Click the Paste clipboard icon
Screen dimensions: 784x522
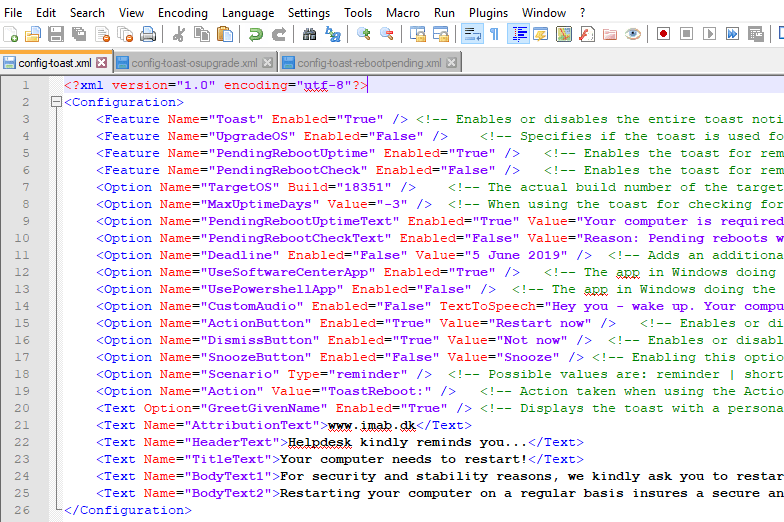click(x=225, y=34)
